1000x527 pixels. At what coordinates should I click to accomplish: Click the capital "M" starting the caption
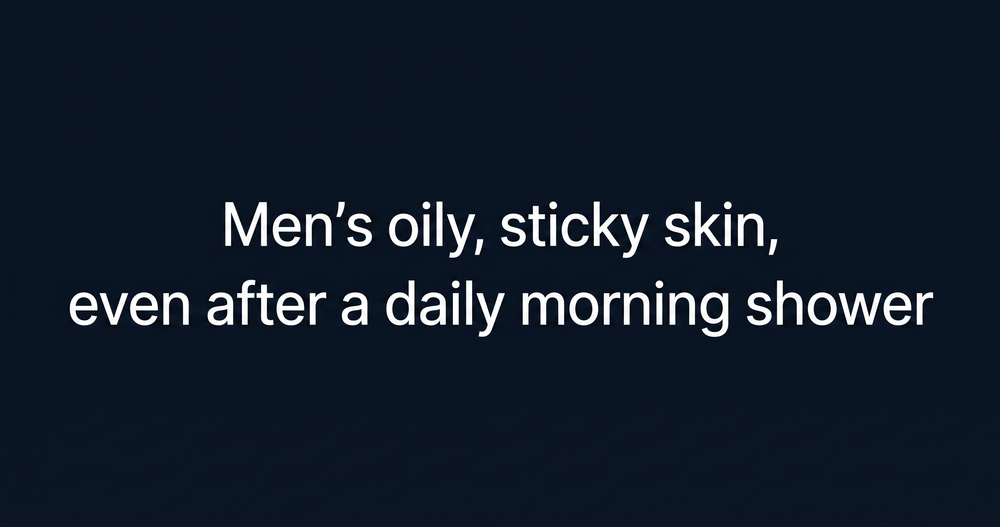pyautogui.click(x=243, y=226)
